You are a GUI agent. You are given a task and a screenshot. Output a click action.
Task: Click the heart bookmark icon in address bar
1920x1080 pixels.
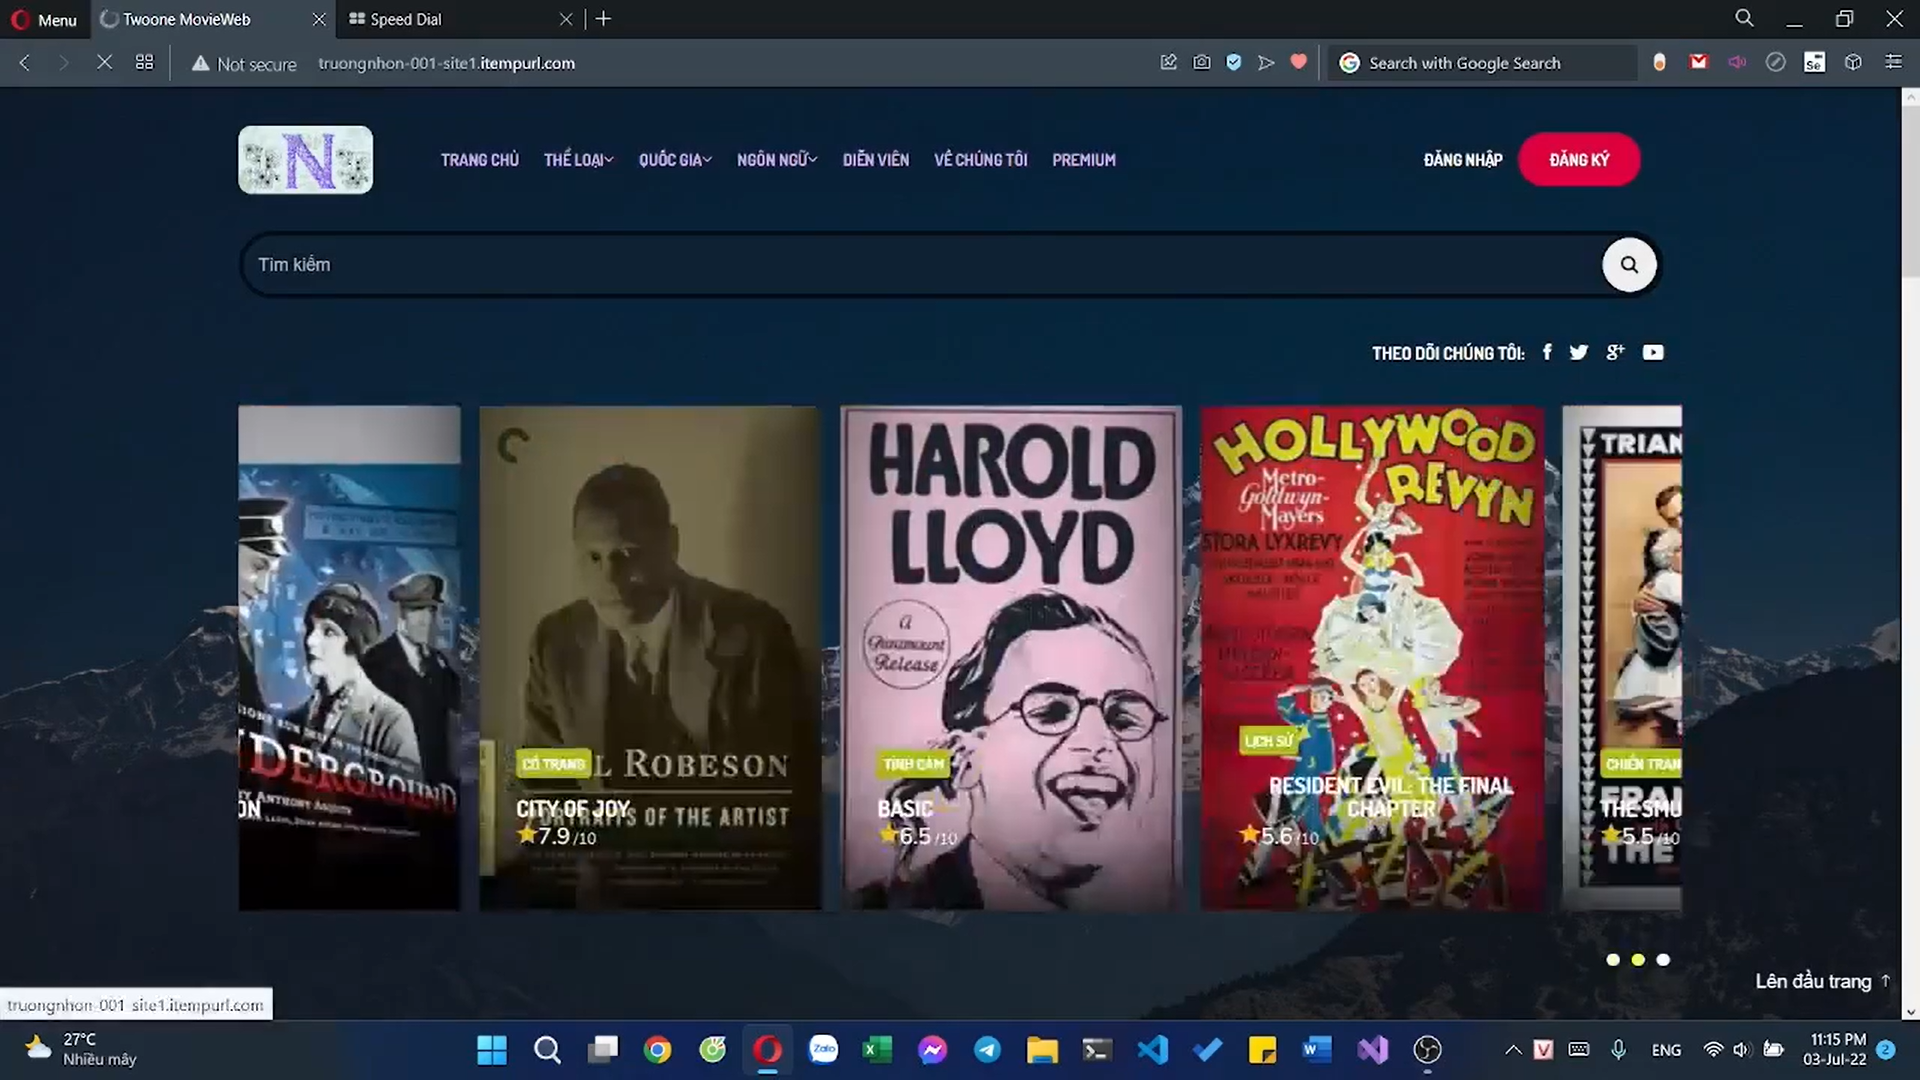click(x=1298, y=63)
